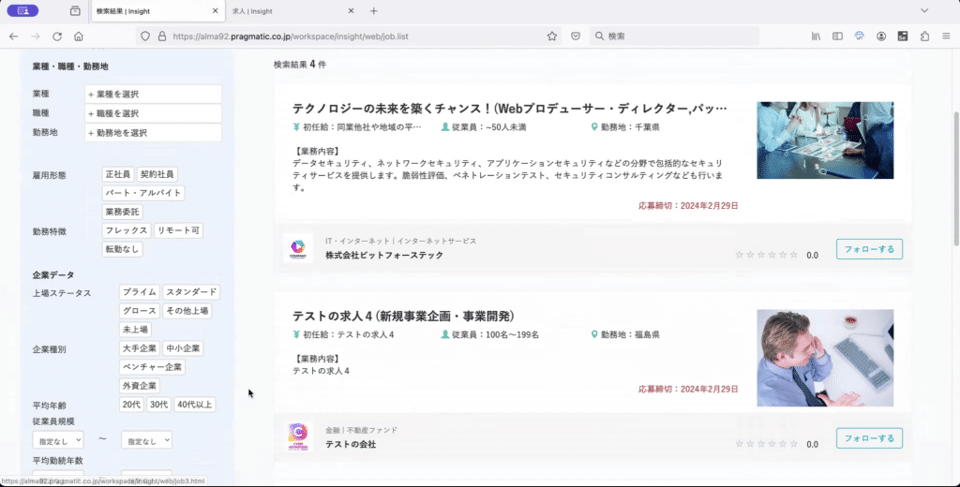Click the テストの会社 company logo
This screenshot has width=960, height=487.
[x=298, y=436]
